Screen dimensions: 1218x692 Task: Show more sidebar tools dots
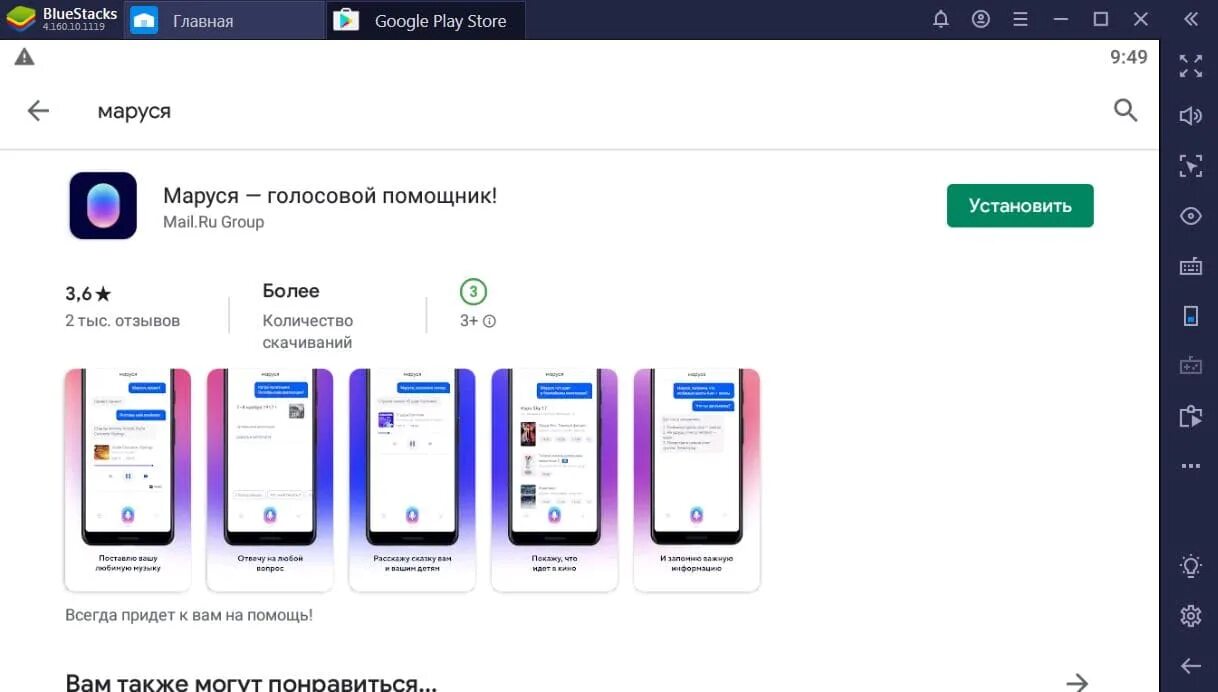click(x=1190, y=466)
